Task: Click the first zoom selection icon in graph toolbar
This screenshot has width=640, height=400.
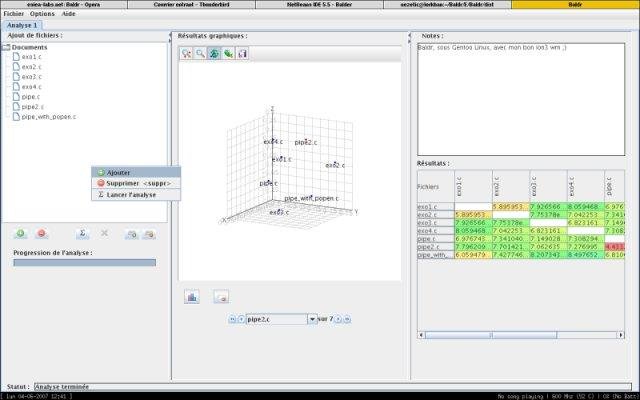Action: [x=186, y=53]
